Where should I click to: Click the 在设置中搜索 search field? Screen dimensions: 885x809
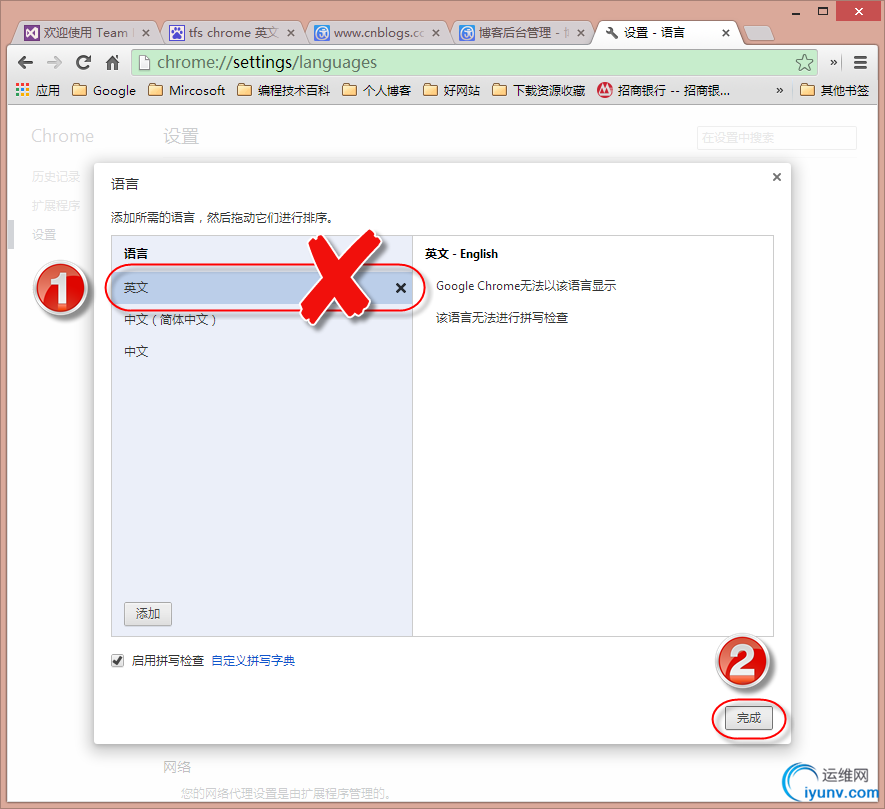click(777, 138)
